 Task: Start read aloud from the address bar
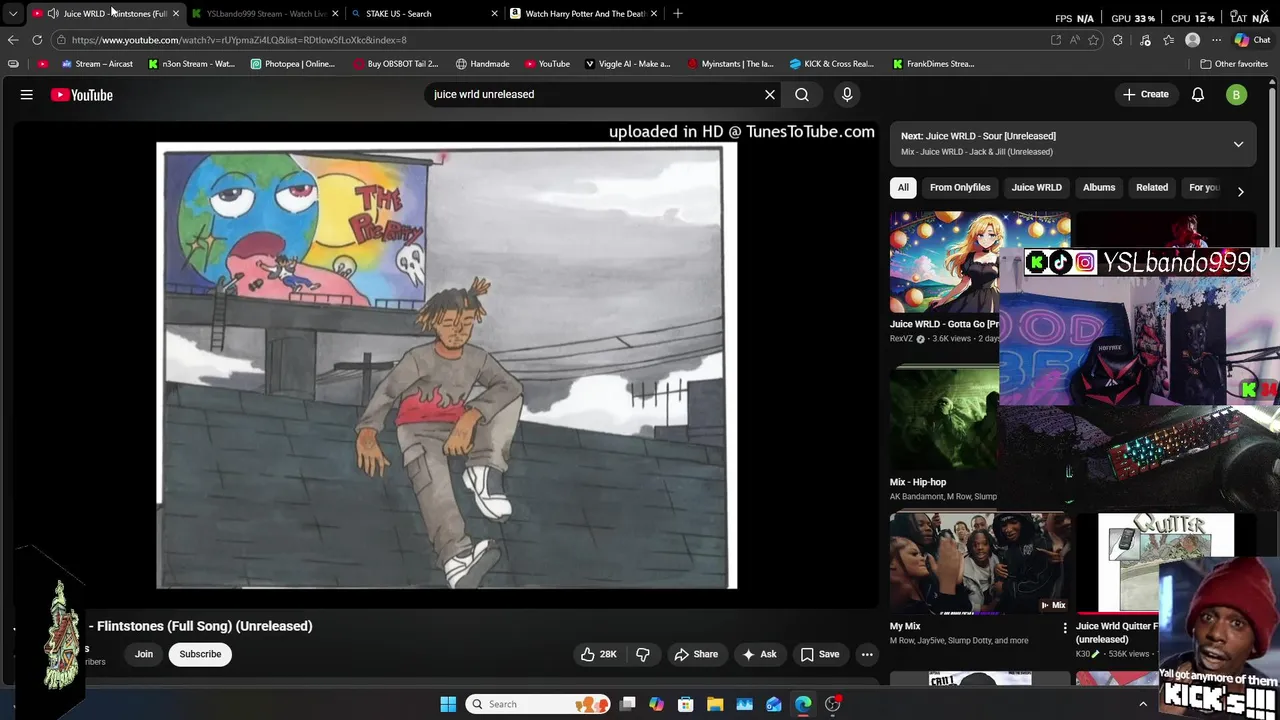pyautogui.click(x=1074, y=40)
